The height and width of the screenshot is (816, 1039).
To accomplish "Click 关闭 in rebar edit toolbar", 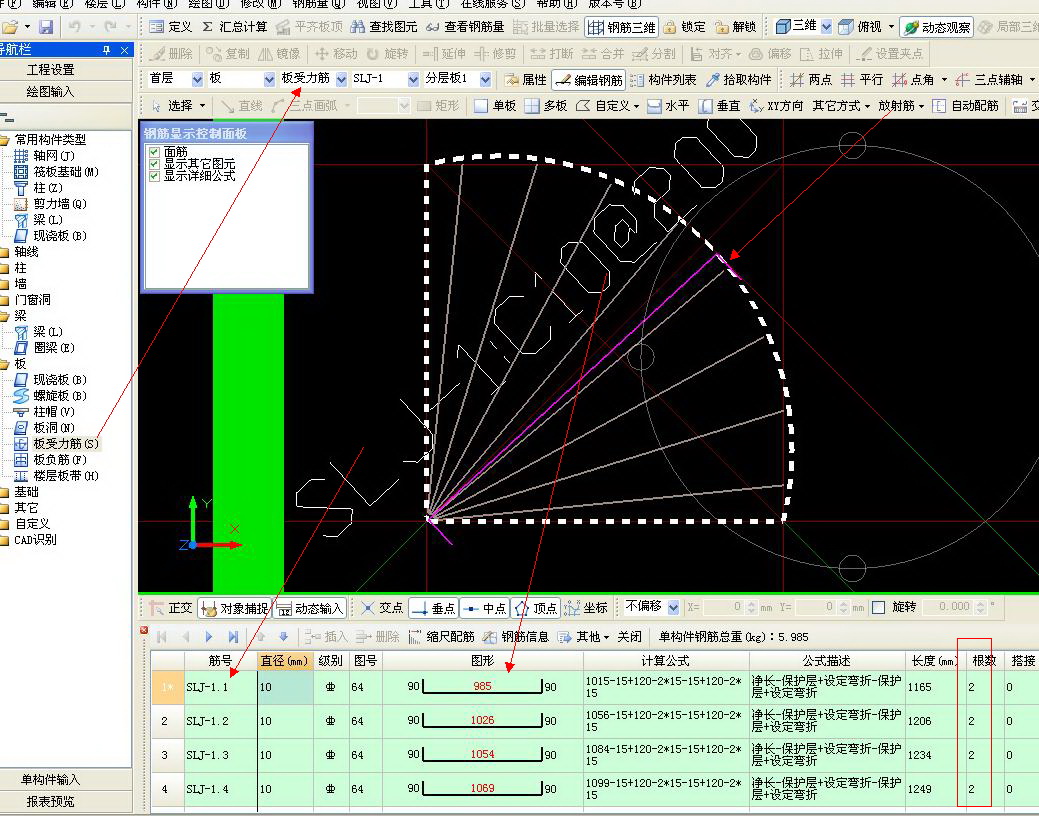I will click(x=629, y=636).
